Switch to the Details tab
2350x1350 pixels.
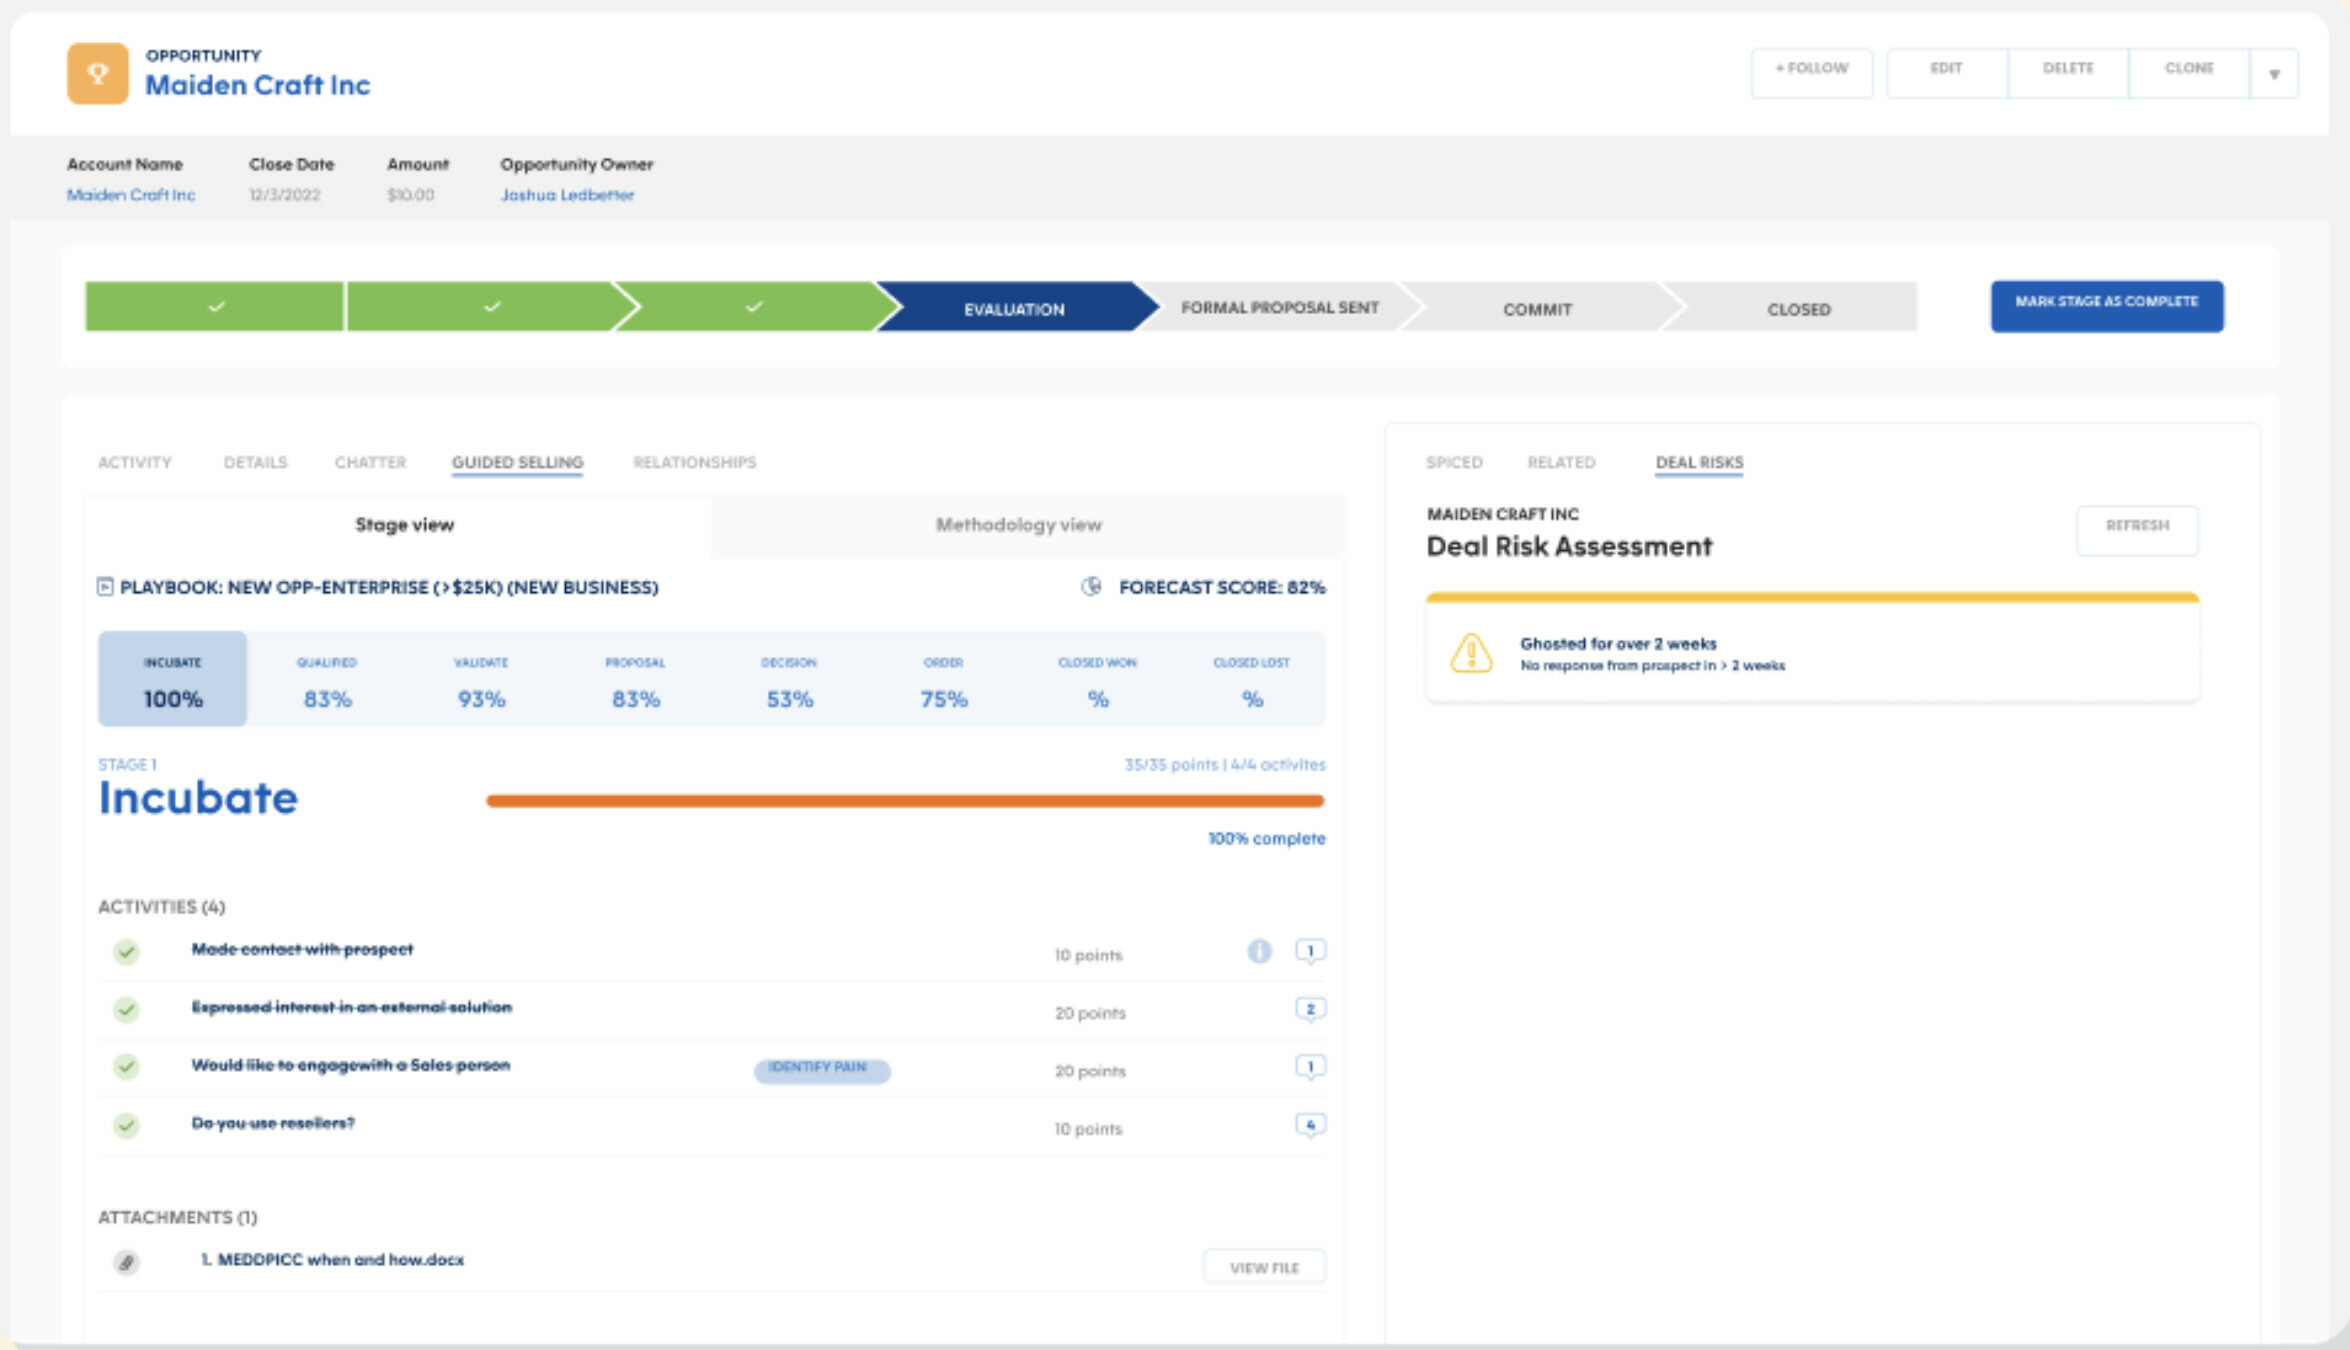[x=255, y=462]
